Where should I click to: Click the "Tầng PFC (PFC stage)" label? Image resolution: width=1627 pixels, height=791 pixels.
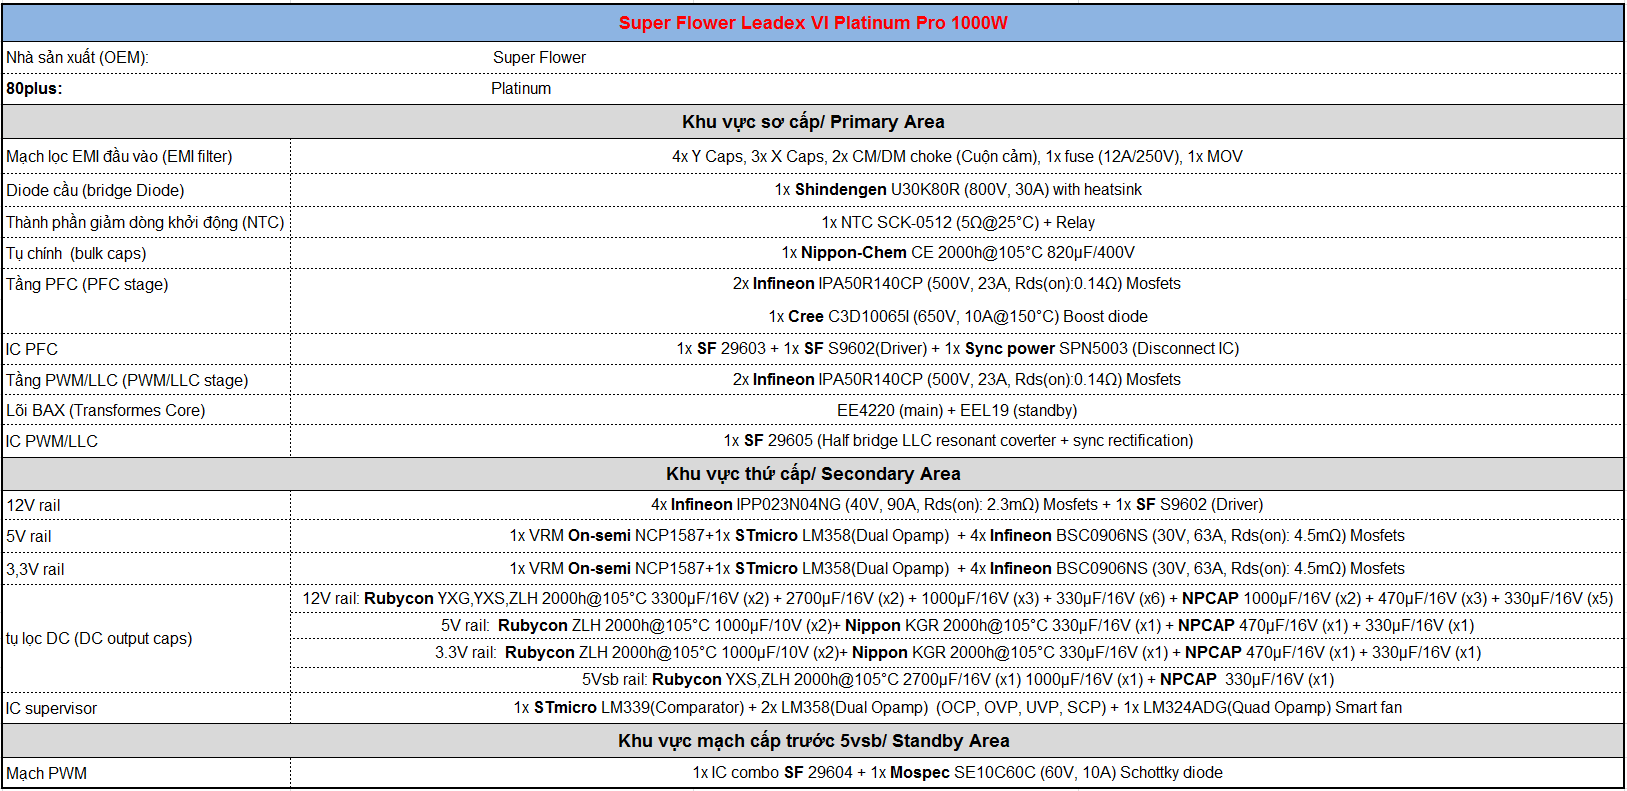87,285
